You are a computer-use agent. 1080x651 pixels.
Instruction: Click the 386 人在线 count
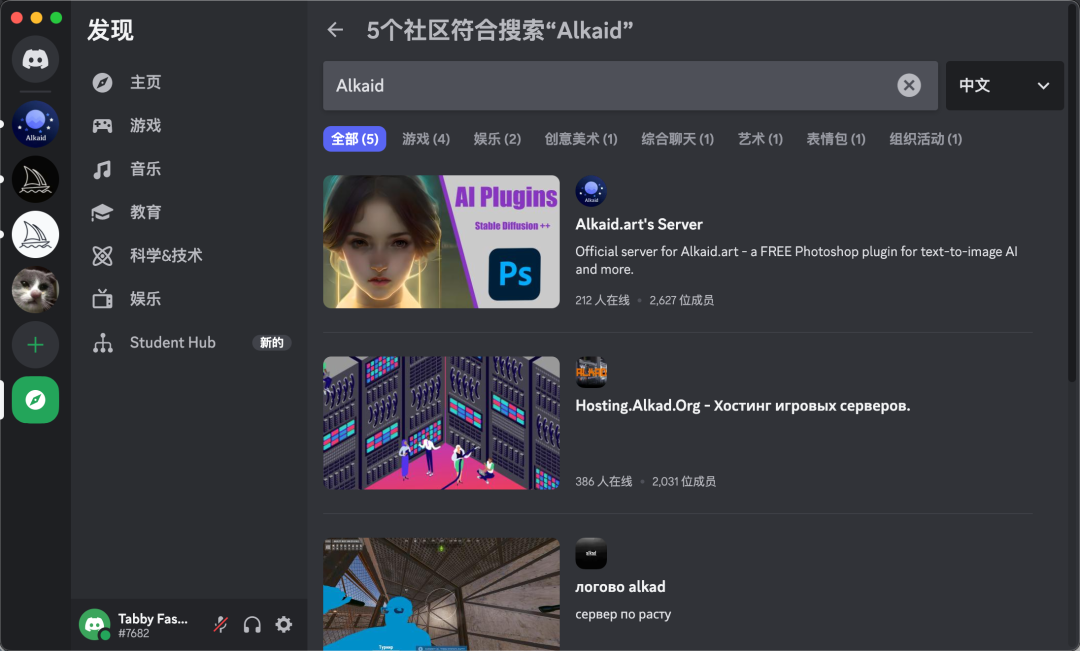click(603, 482)
